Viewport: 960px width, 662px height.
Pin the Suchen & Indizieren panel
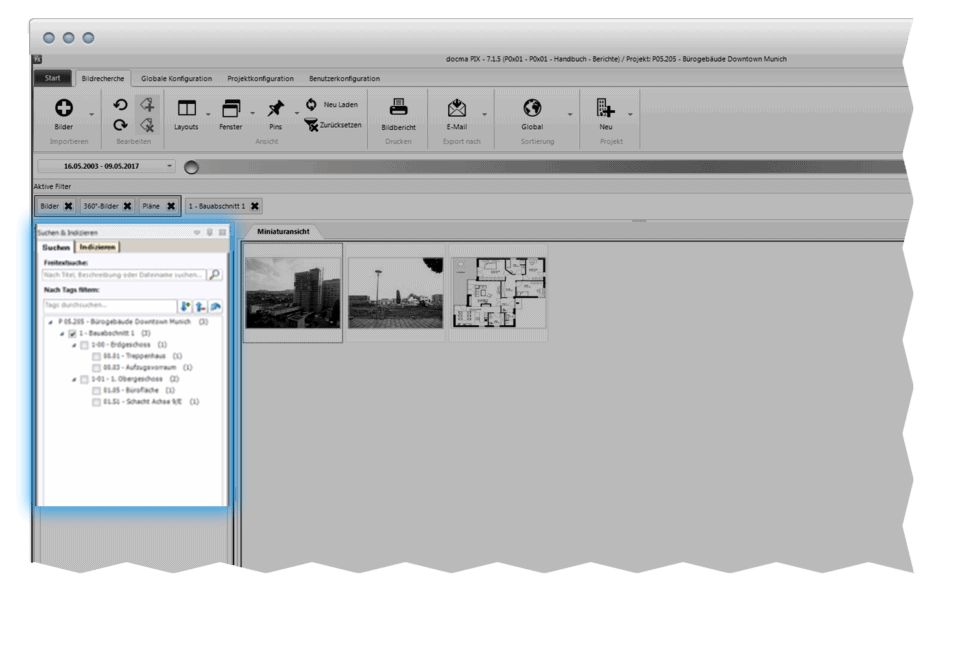(x=209, y=233)
